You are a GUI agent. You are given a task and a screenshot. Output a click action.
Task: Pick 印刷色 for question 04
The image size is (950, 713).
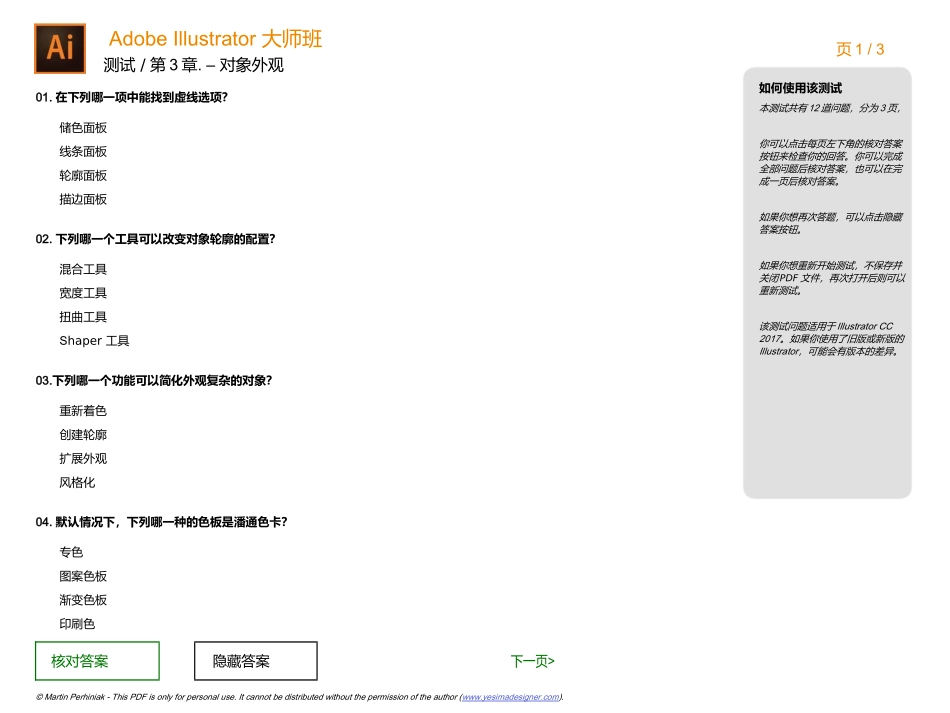pos(75,623)
